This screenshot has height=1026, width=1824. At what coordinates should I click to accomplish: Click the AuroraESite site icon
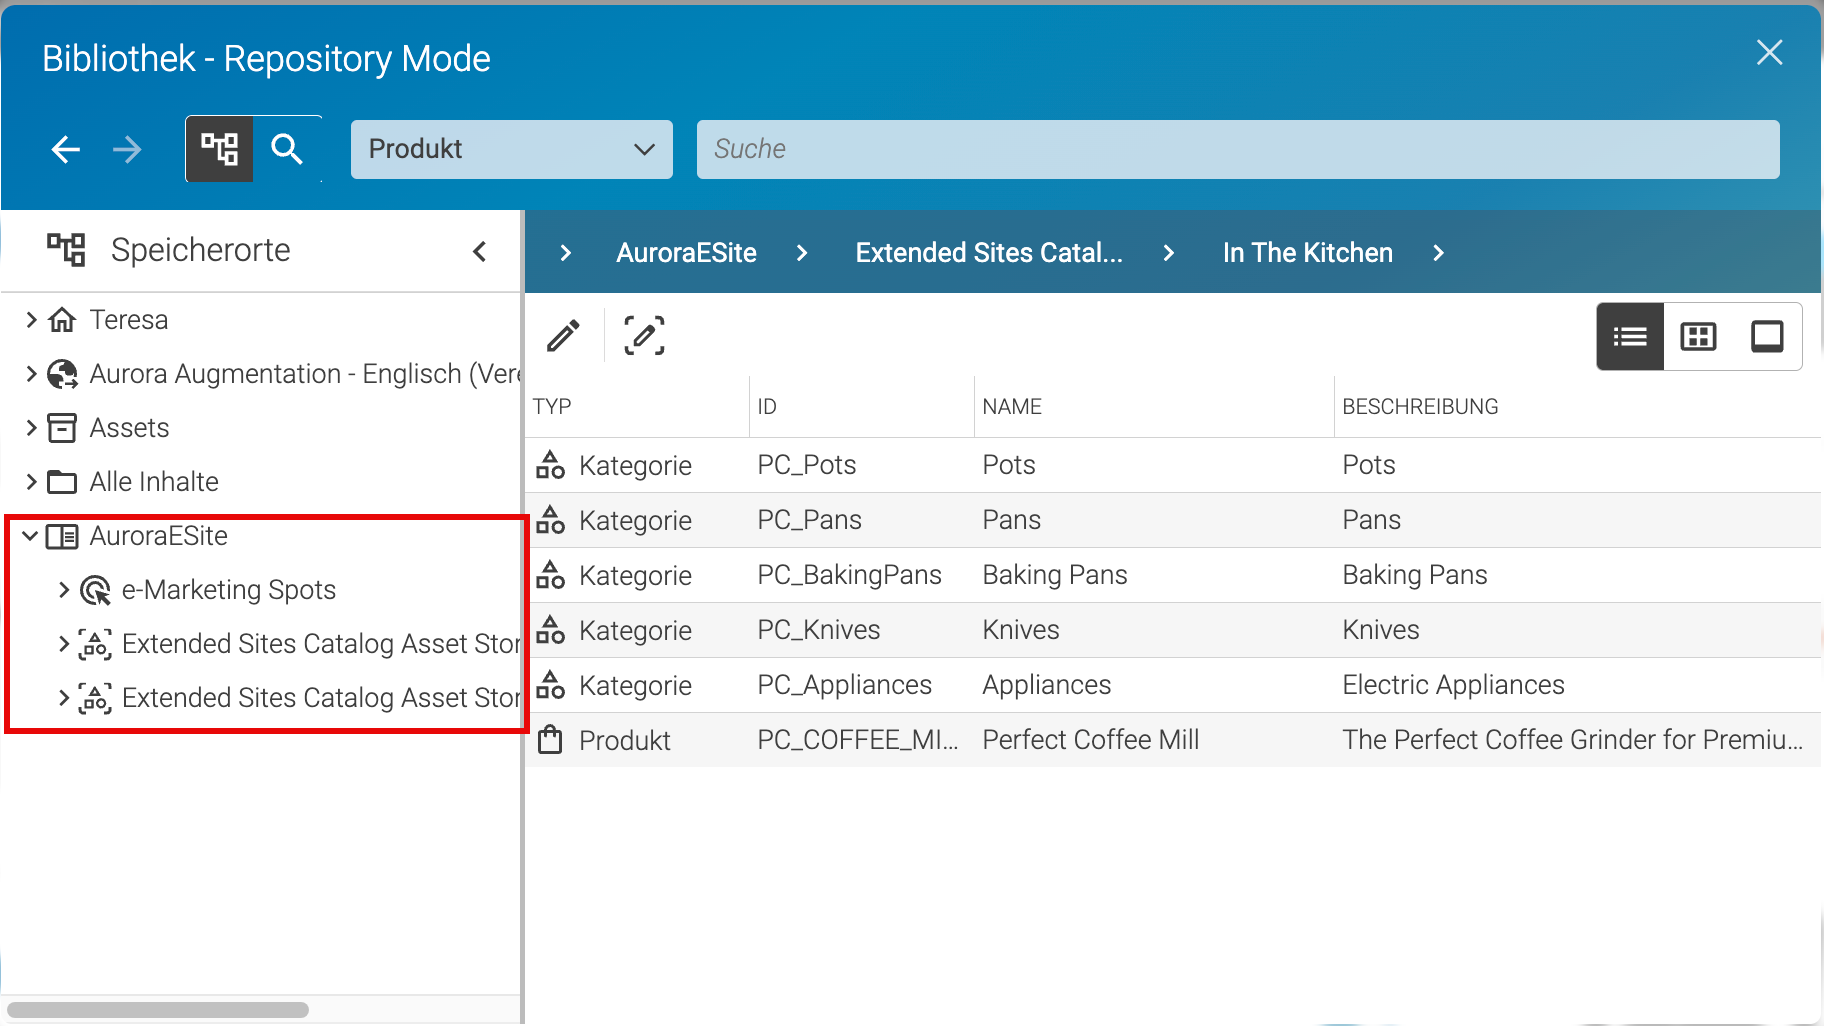tap(62, 536)
